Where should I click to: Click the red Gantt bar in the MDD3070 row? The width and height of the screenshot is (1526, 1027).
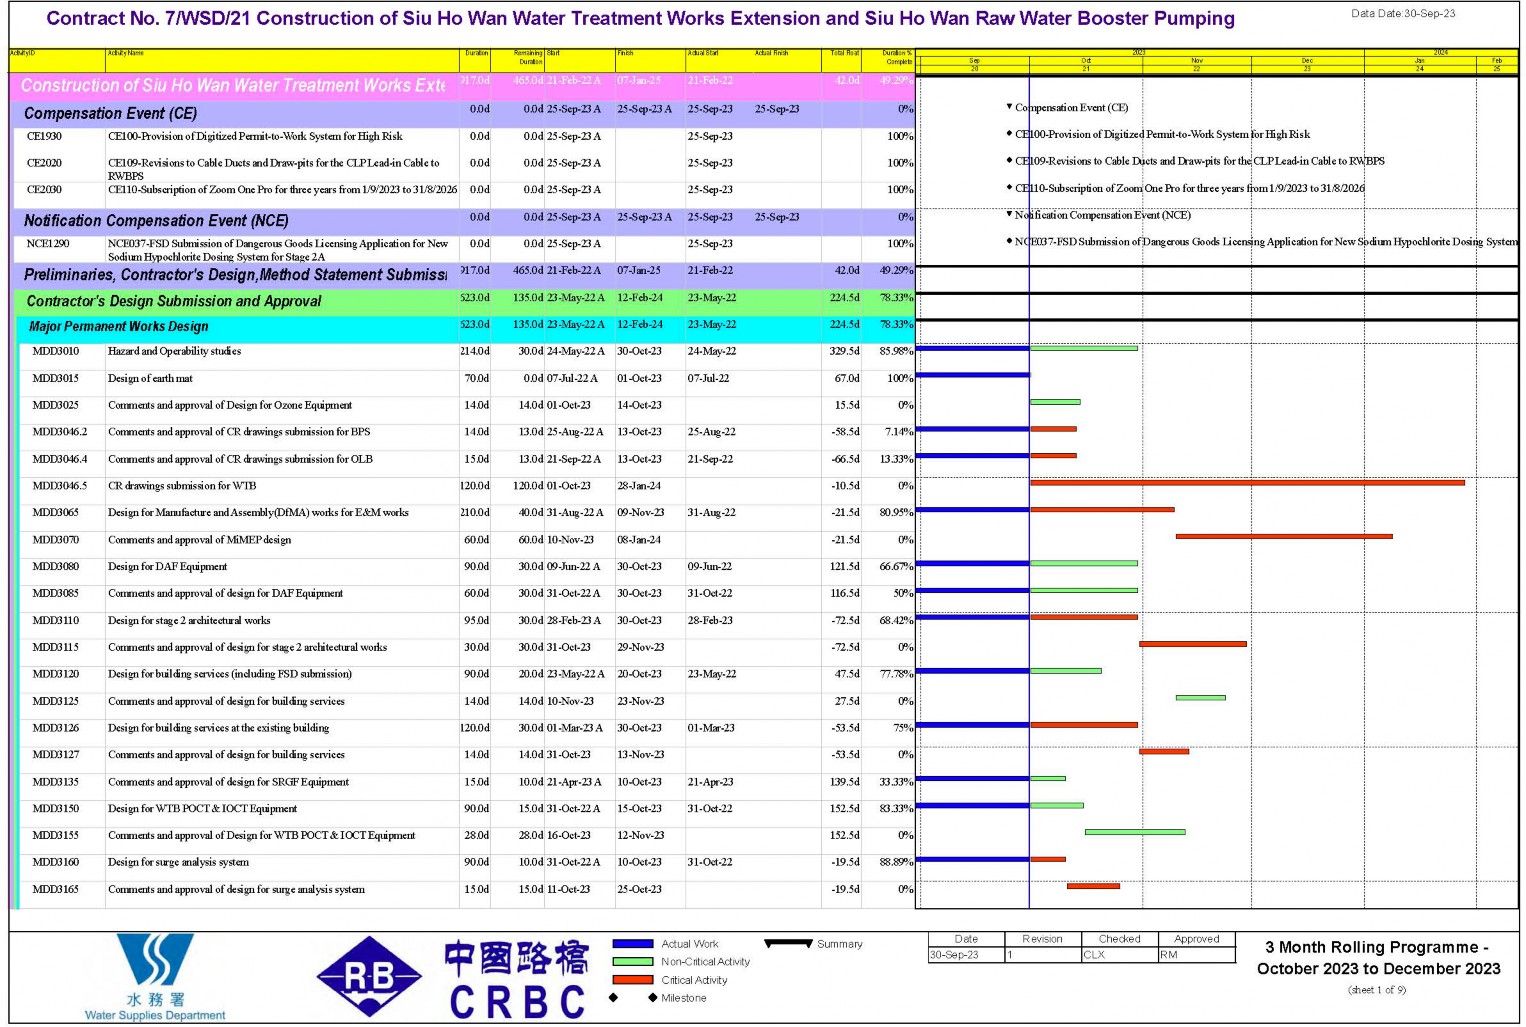[1284, 537]
